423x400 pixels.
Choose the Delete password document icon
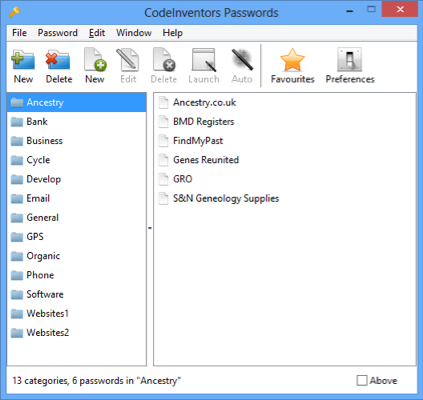pos(164,60)
